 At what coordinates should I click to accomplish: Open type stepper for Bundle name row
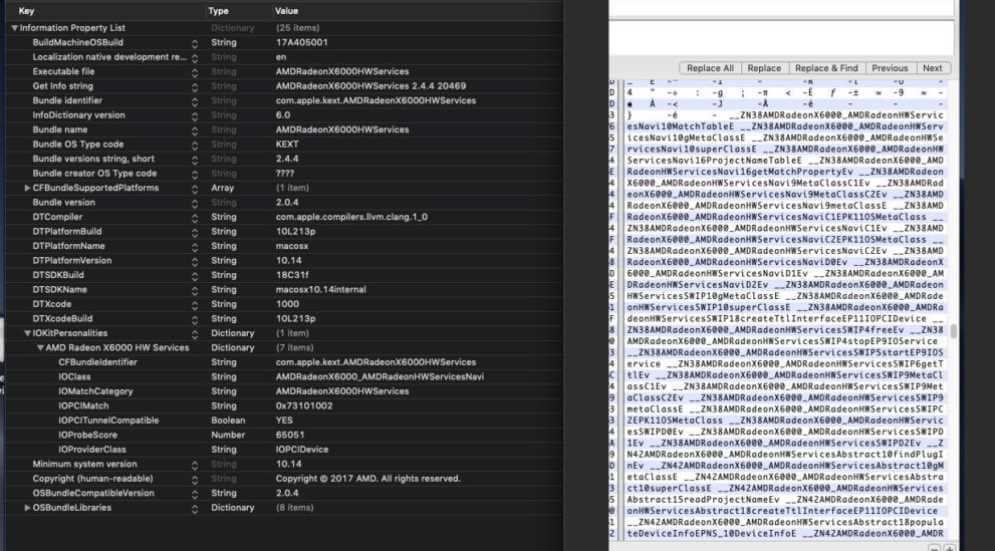tap(195, 130)
